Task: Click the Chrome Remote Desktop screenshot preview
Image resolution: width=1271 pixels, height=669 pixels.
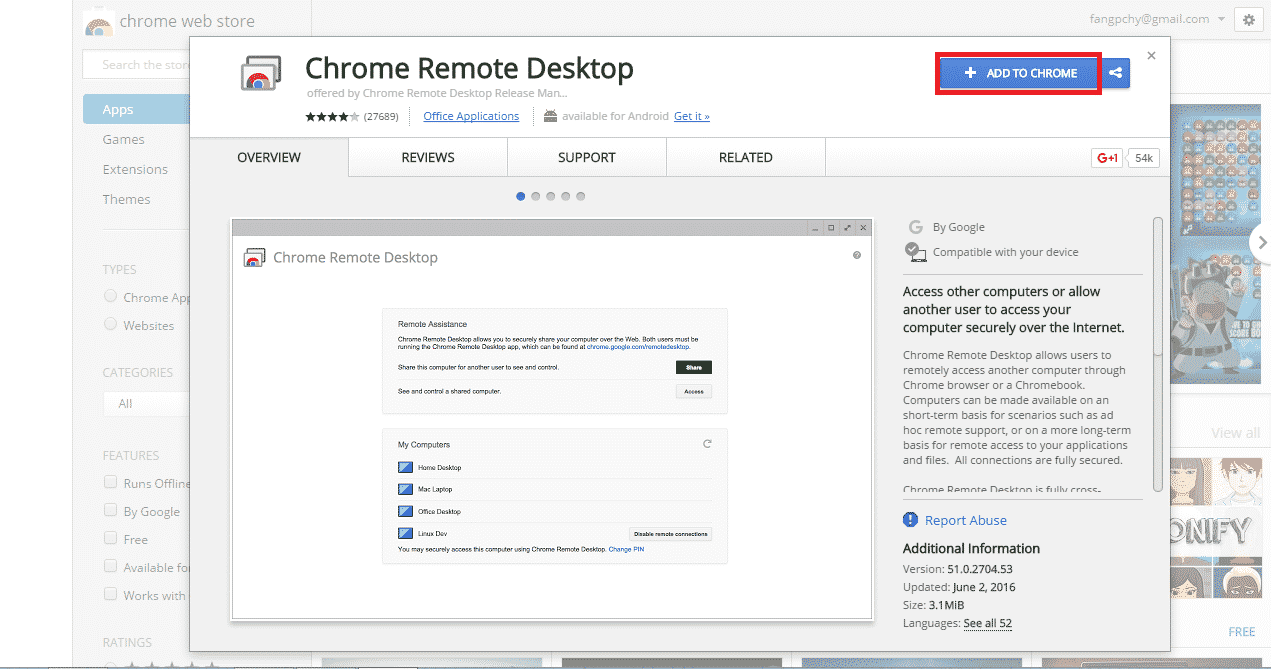Action: pyautogui.click(x=552, y=419)
